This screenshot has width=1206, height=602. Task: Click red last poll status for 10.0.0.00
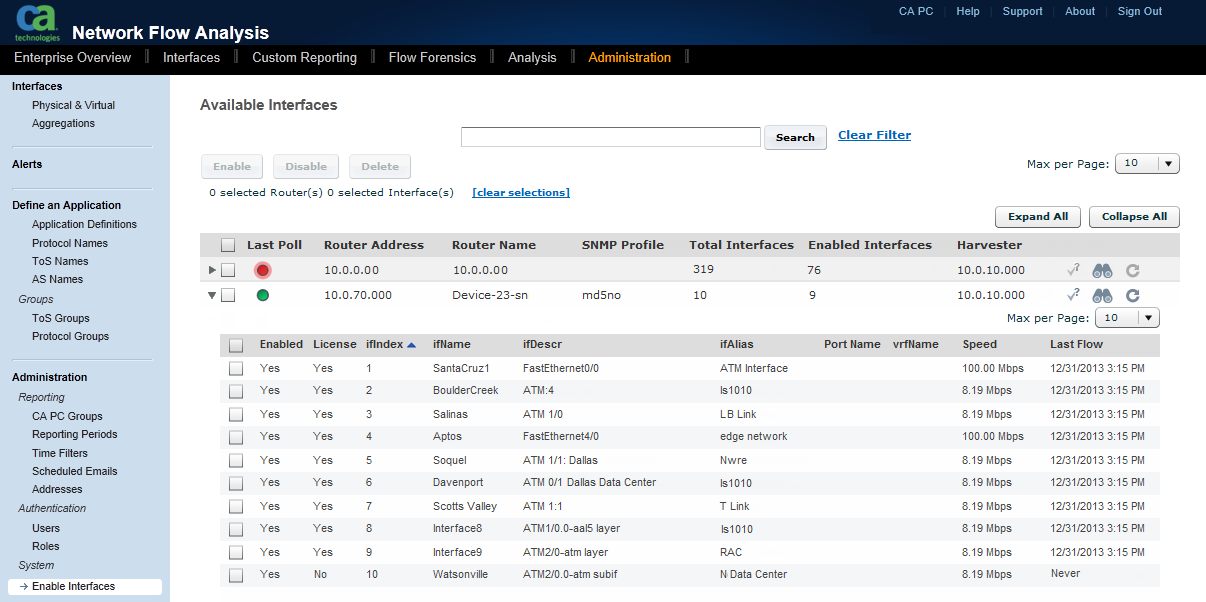coord(263,270)
